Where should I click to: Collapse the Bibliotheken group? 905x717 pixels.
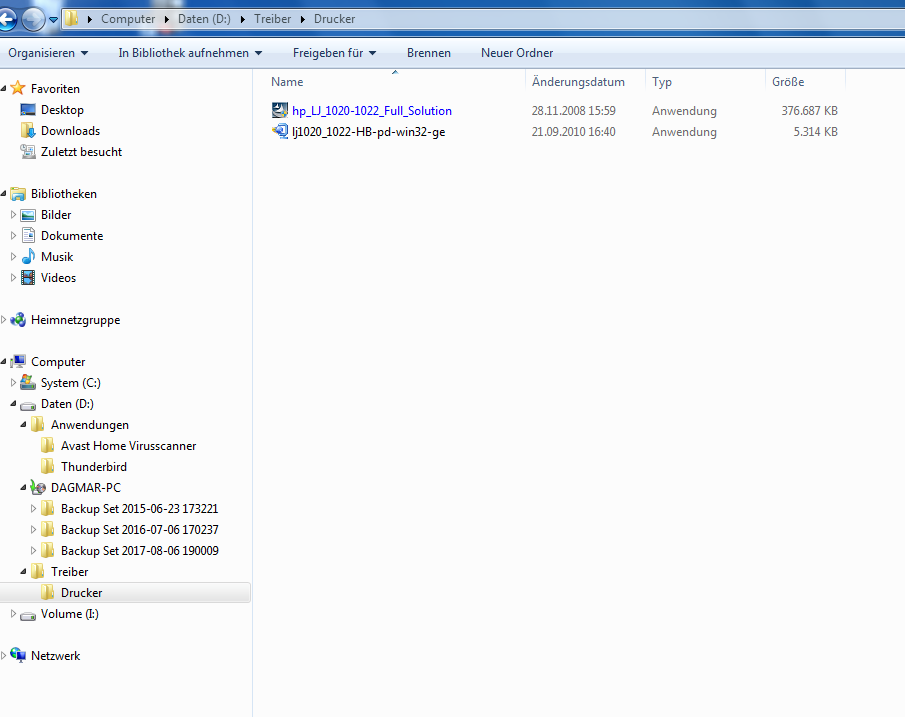pyautogui.click(x=3, y=193)
